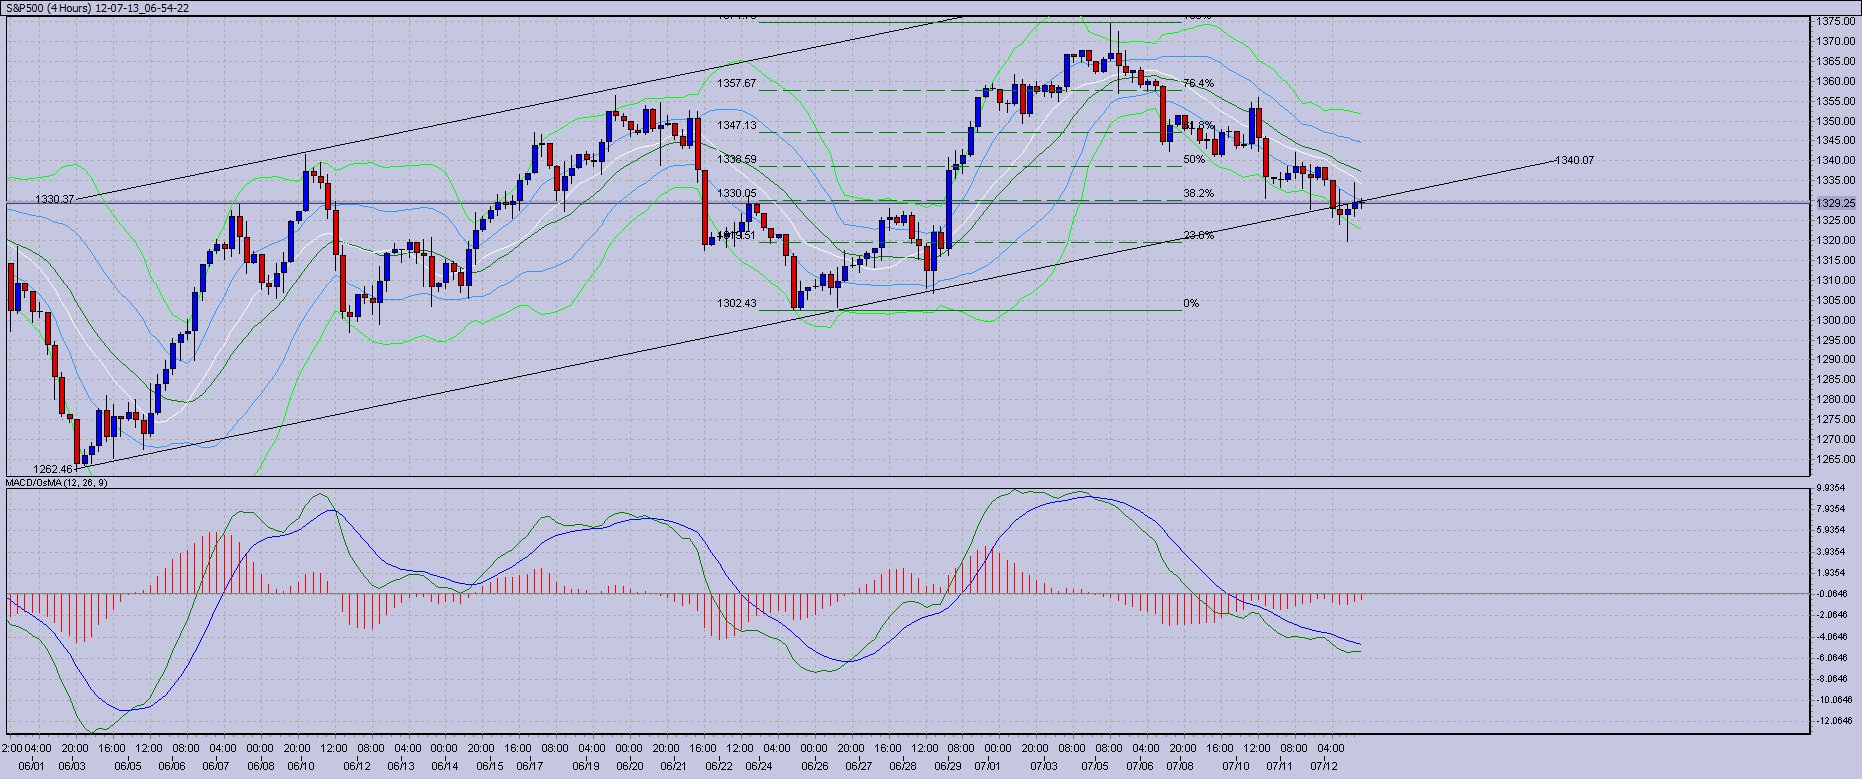Click the 38.2% Fibonacci level label
The height and width of the screenshot is (779, 1862).
[x=1198, y=194]
